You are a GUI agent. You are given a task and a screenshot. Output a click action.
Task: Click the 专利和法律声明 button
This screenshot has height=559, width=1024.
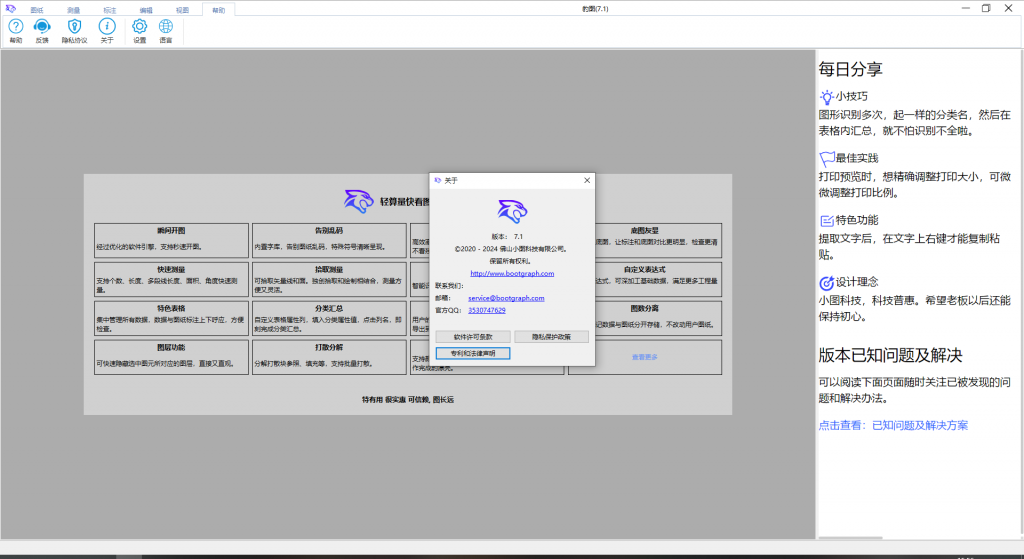tap(473, 353)
